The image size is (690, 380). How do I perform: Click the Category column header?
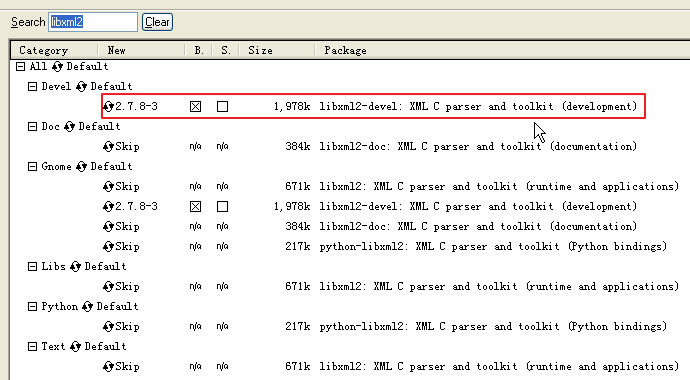coord(54,50)
